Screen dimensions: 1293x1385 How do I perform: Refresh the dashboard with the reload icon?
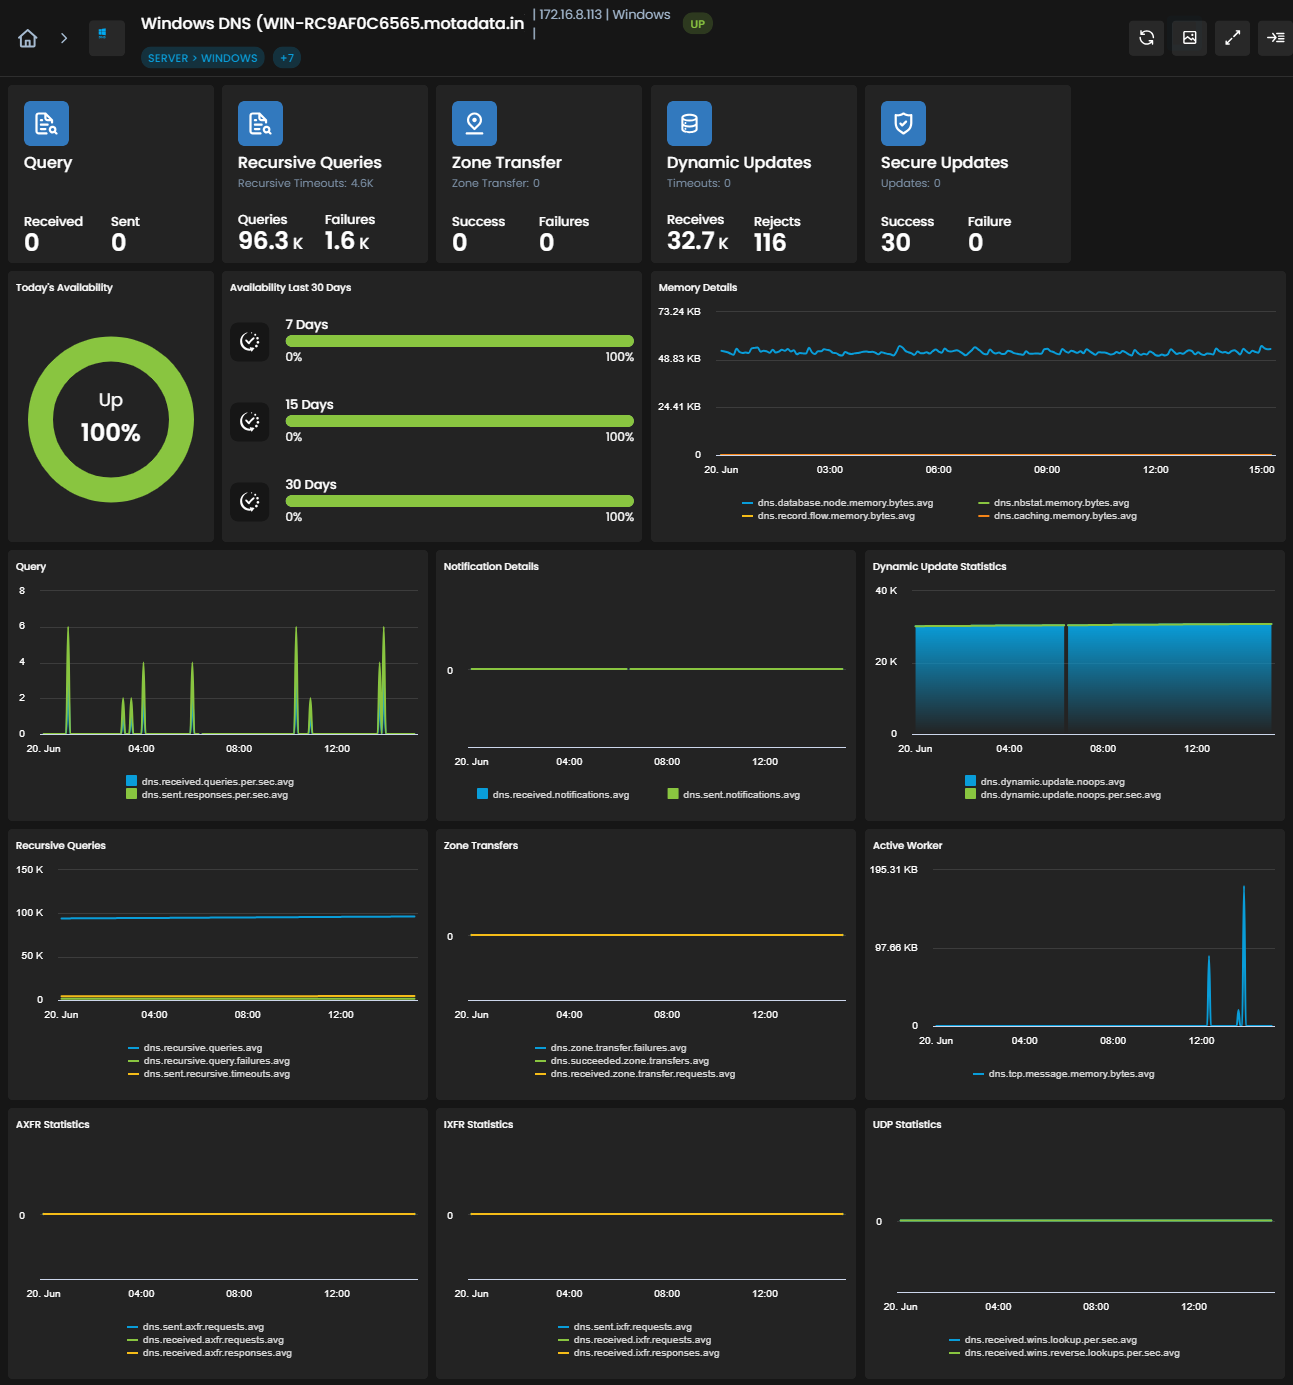point(1147,38)
